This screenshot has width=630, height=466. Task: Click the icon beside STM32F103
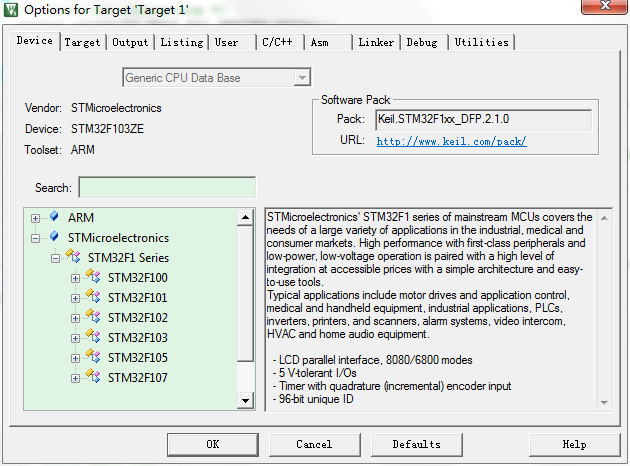click(x=93, y=337)
